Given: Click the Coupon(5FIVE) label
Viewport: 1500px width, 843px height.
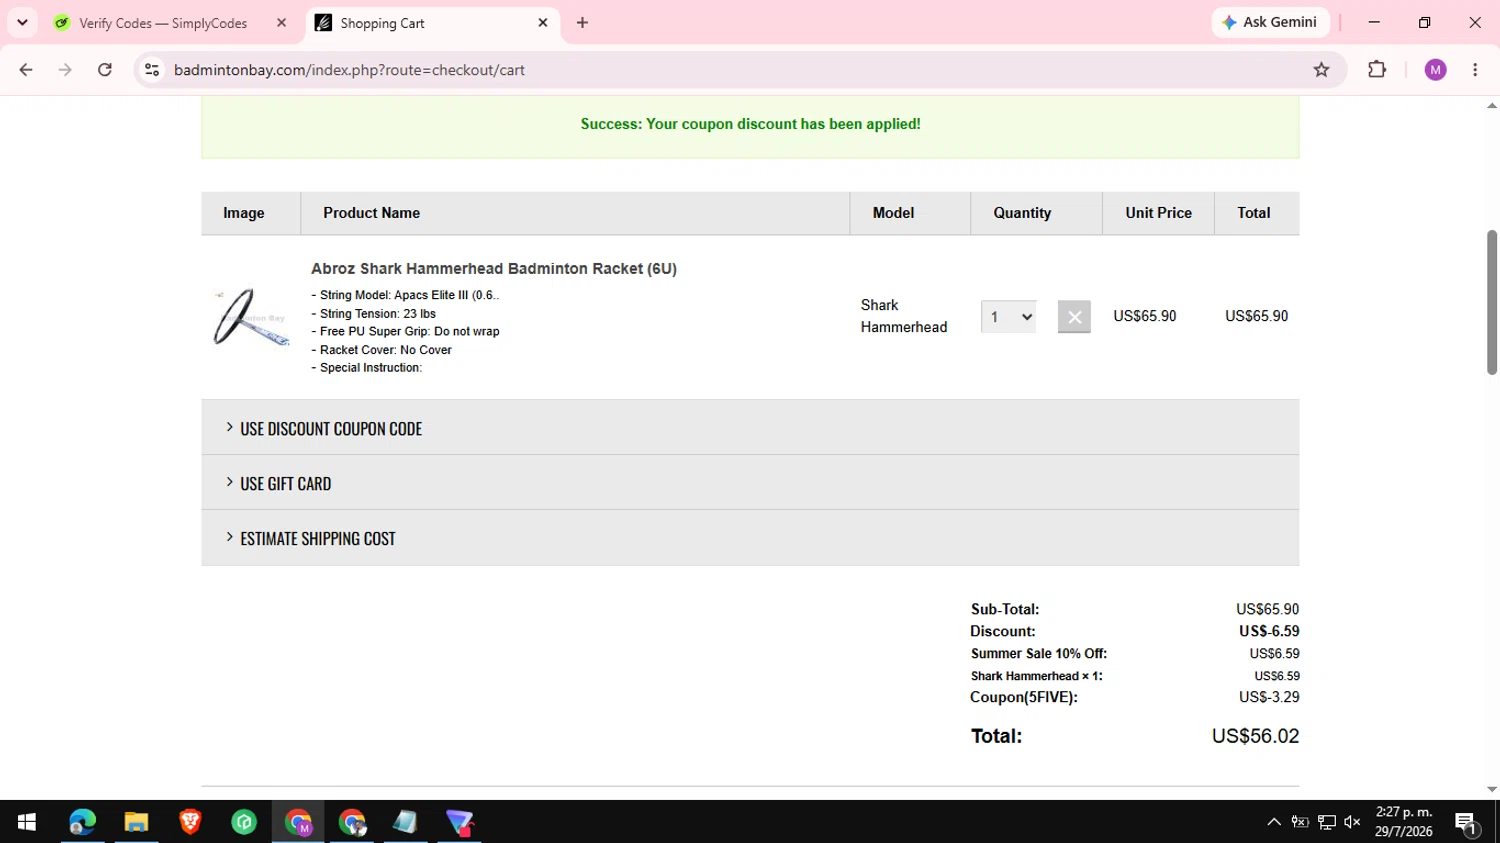Looking at the screenshot, I should [x=1024, y=697].
